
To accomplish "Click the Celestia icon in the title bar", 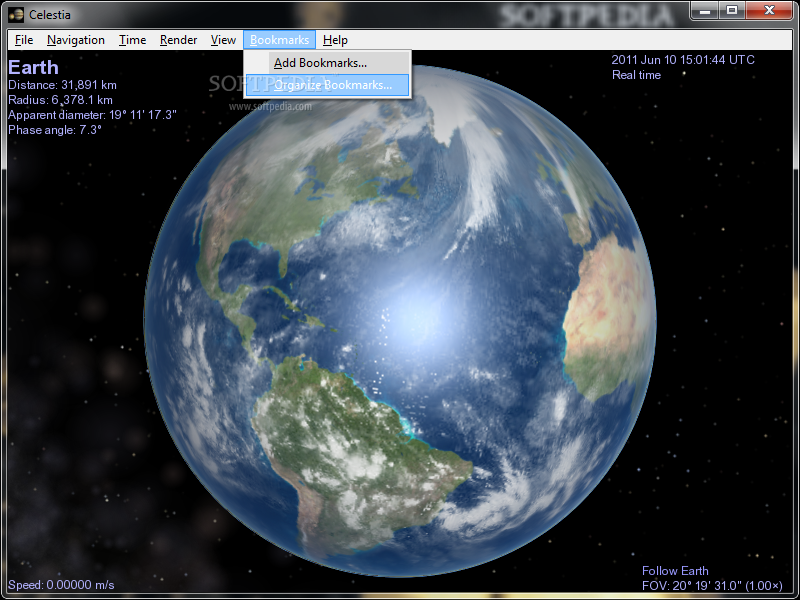I will (x=16, y=14).
